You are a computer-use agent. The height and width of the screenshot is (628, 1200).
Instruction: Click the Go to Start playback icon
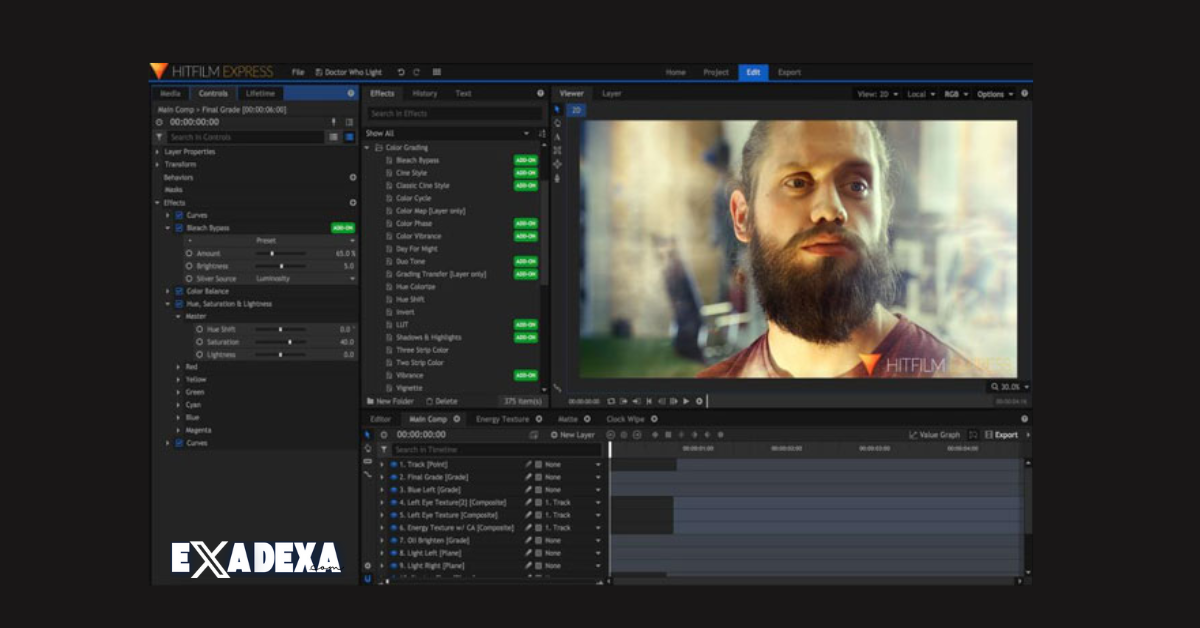[649, 400]
